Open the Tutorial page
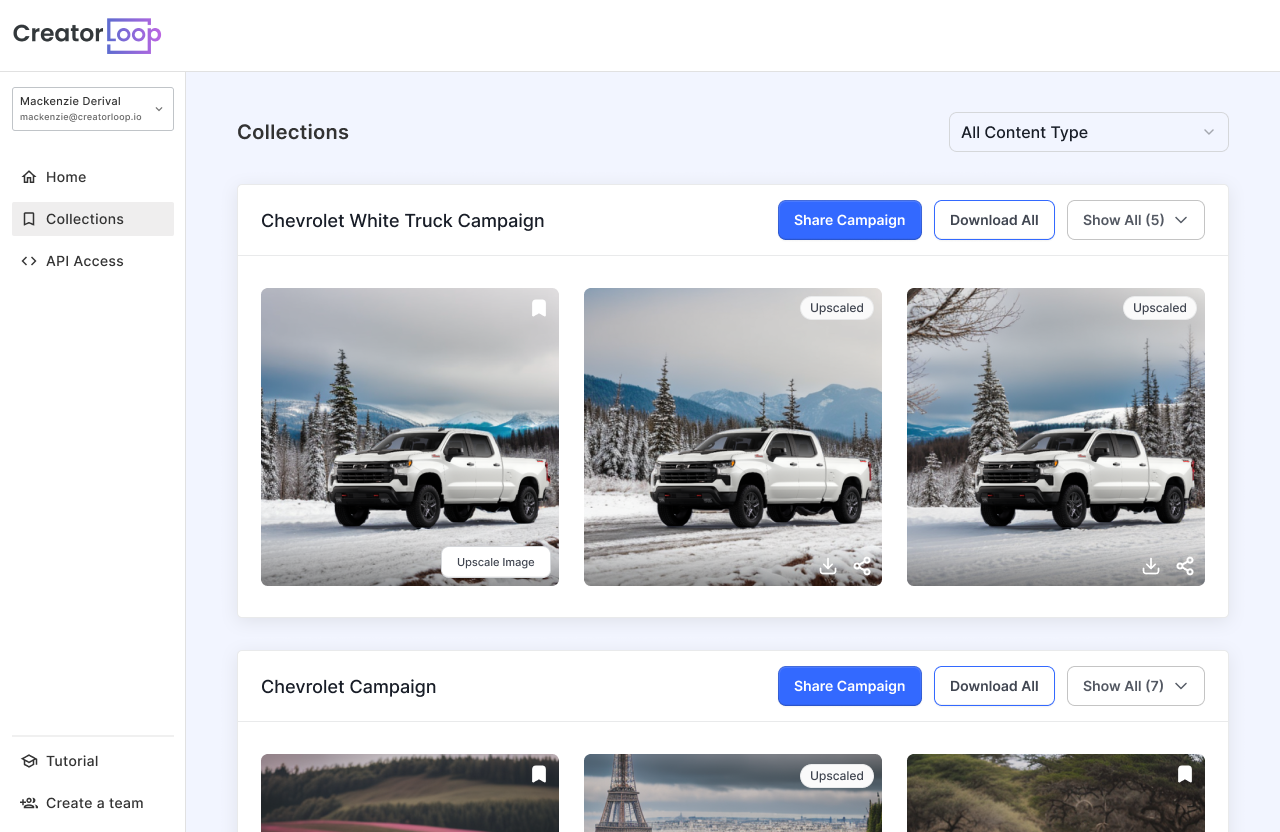1280x832 pixels. point(93,761)
